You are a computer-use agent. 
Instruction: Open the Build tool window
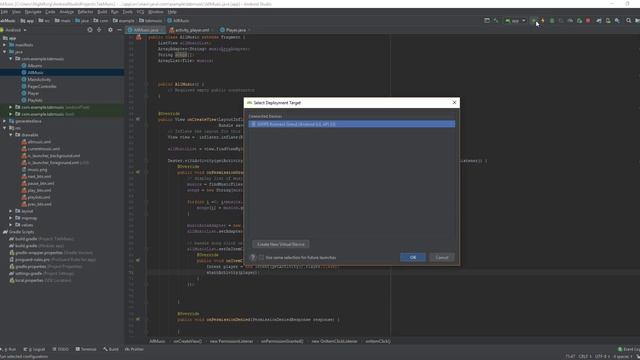[x=111, y=349]
